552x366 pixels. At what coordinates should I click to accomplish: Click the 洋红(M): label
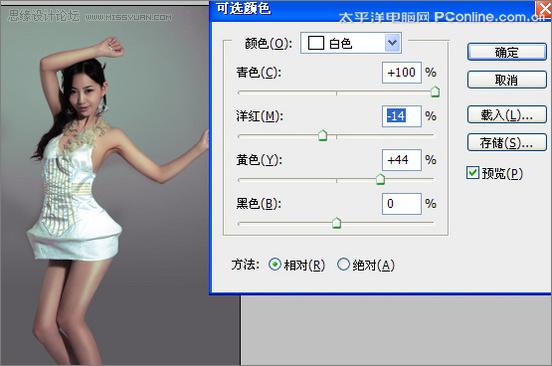coord(259,116)
